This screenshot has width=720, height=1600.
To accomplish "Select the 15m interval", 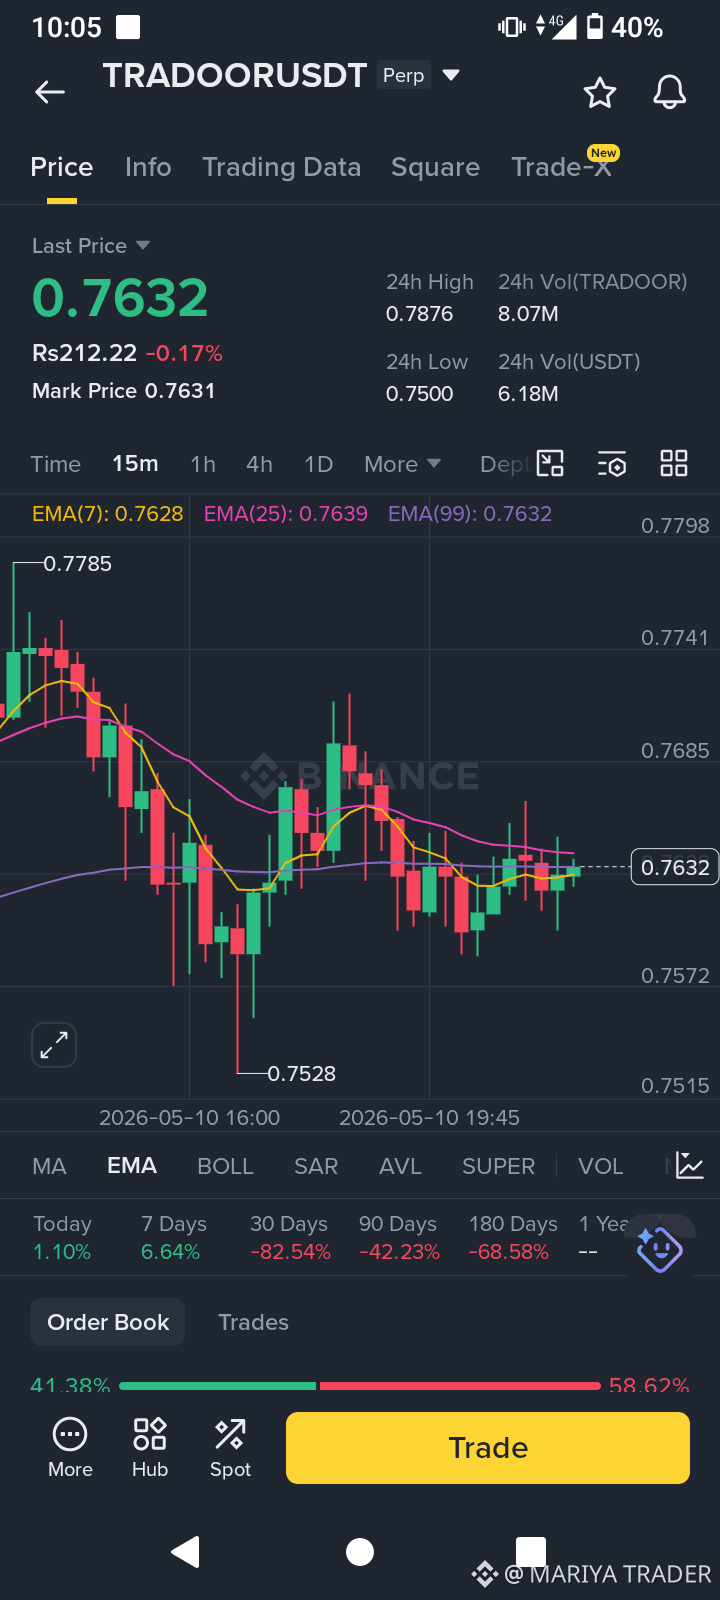I will click(x=135, y=464).
